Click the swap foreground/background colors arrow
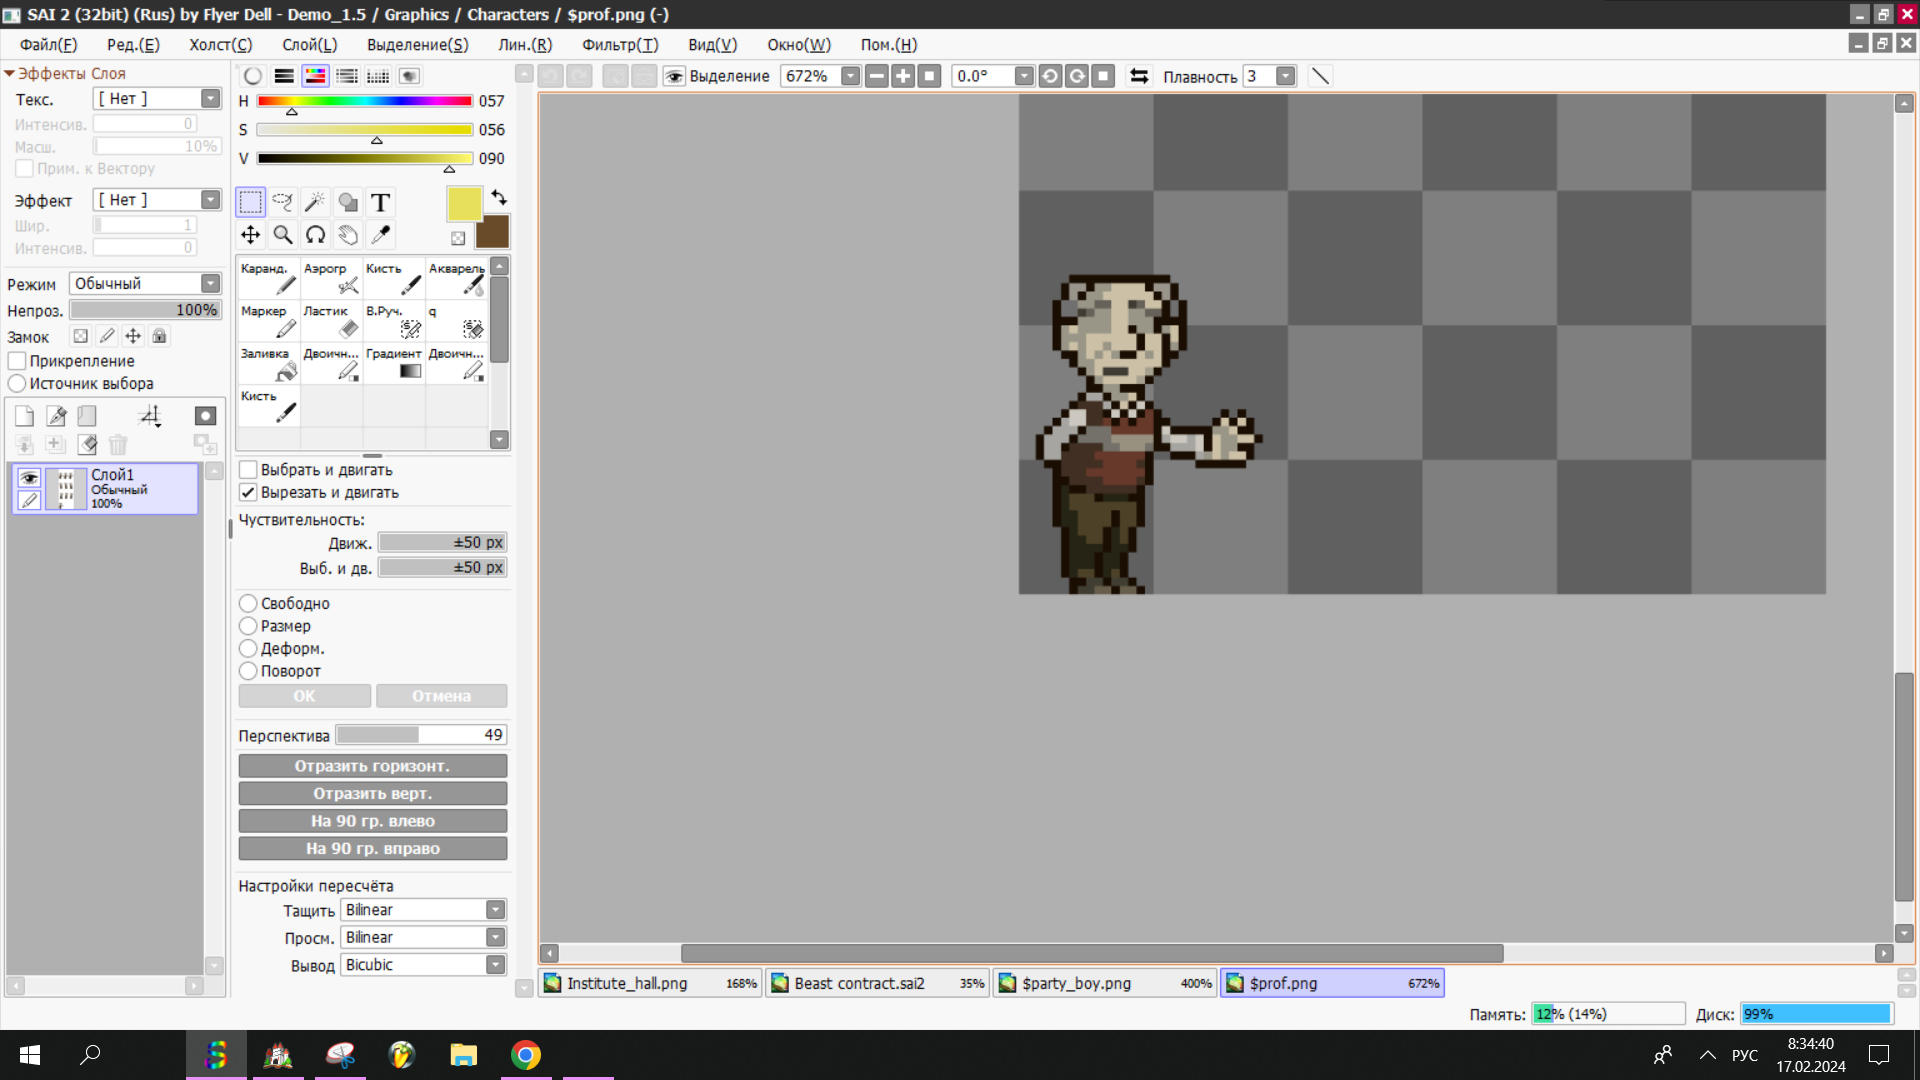The image size is (1920, 1080). pos(499,197)
